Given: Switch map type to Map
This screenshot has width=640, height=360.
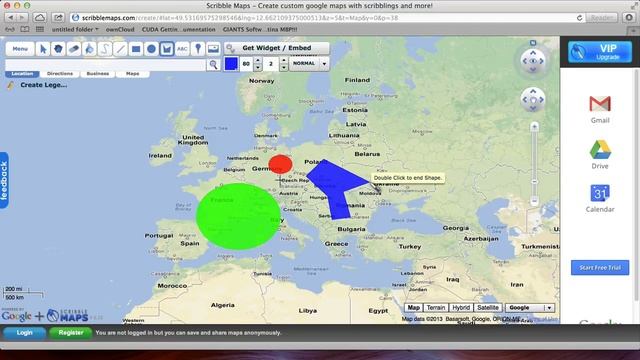Looking at the screenshot, I should [413, 308].
